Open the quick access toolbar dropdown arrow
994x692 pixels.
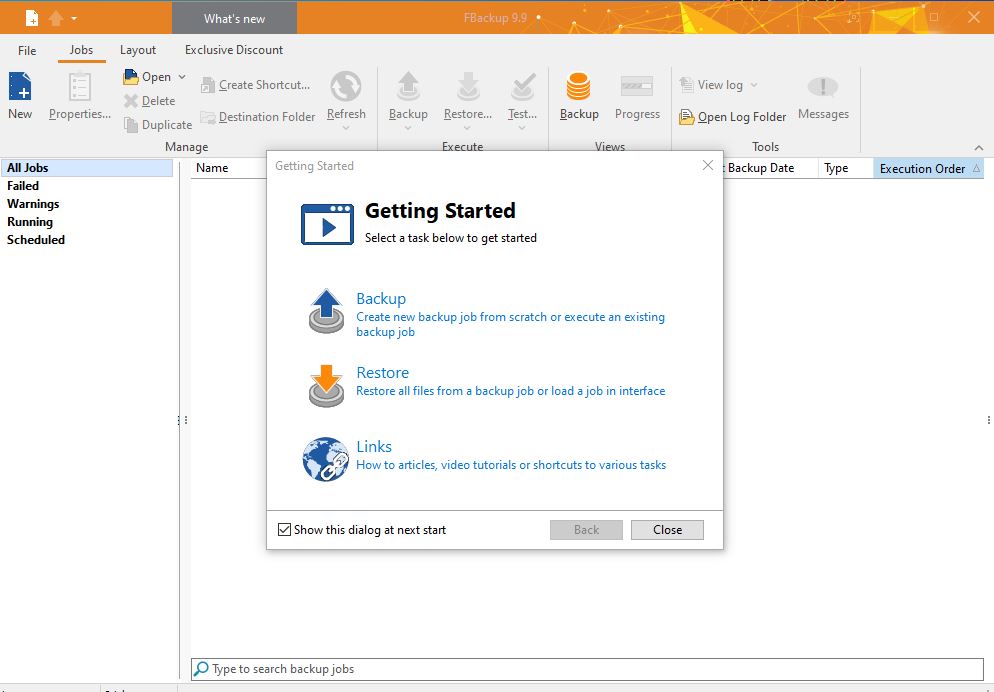click(74, 18)
